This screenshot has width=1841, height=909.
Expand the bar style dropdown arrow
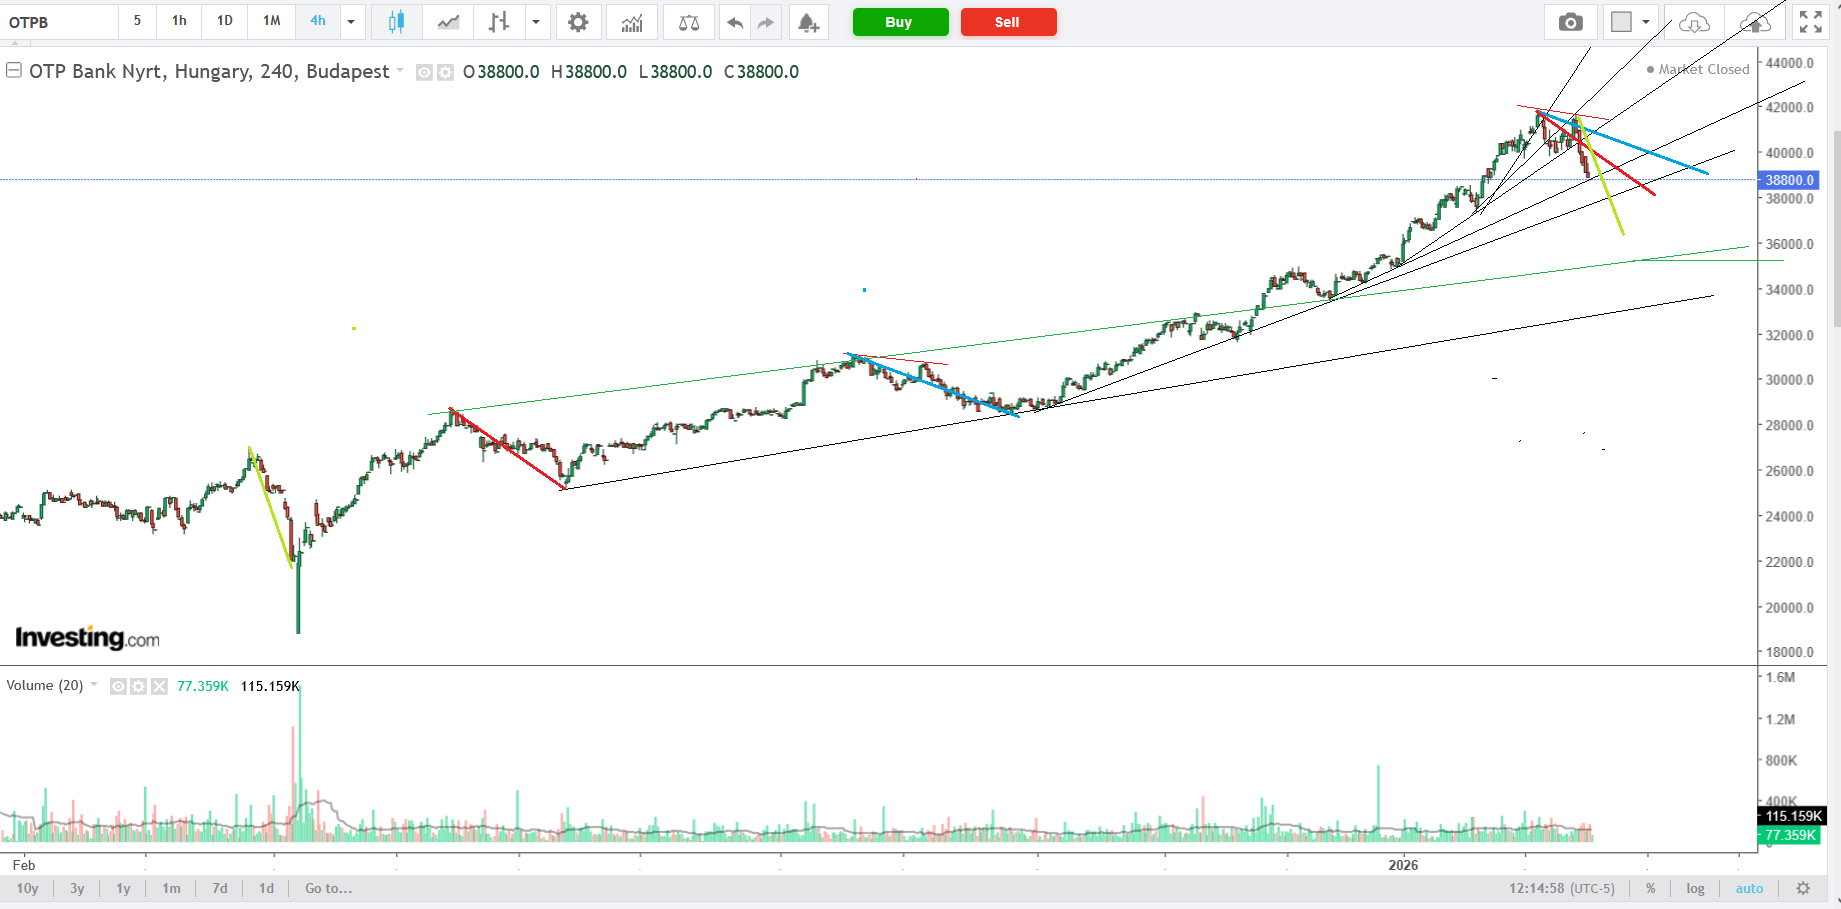click(536, 22)
